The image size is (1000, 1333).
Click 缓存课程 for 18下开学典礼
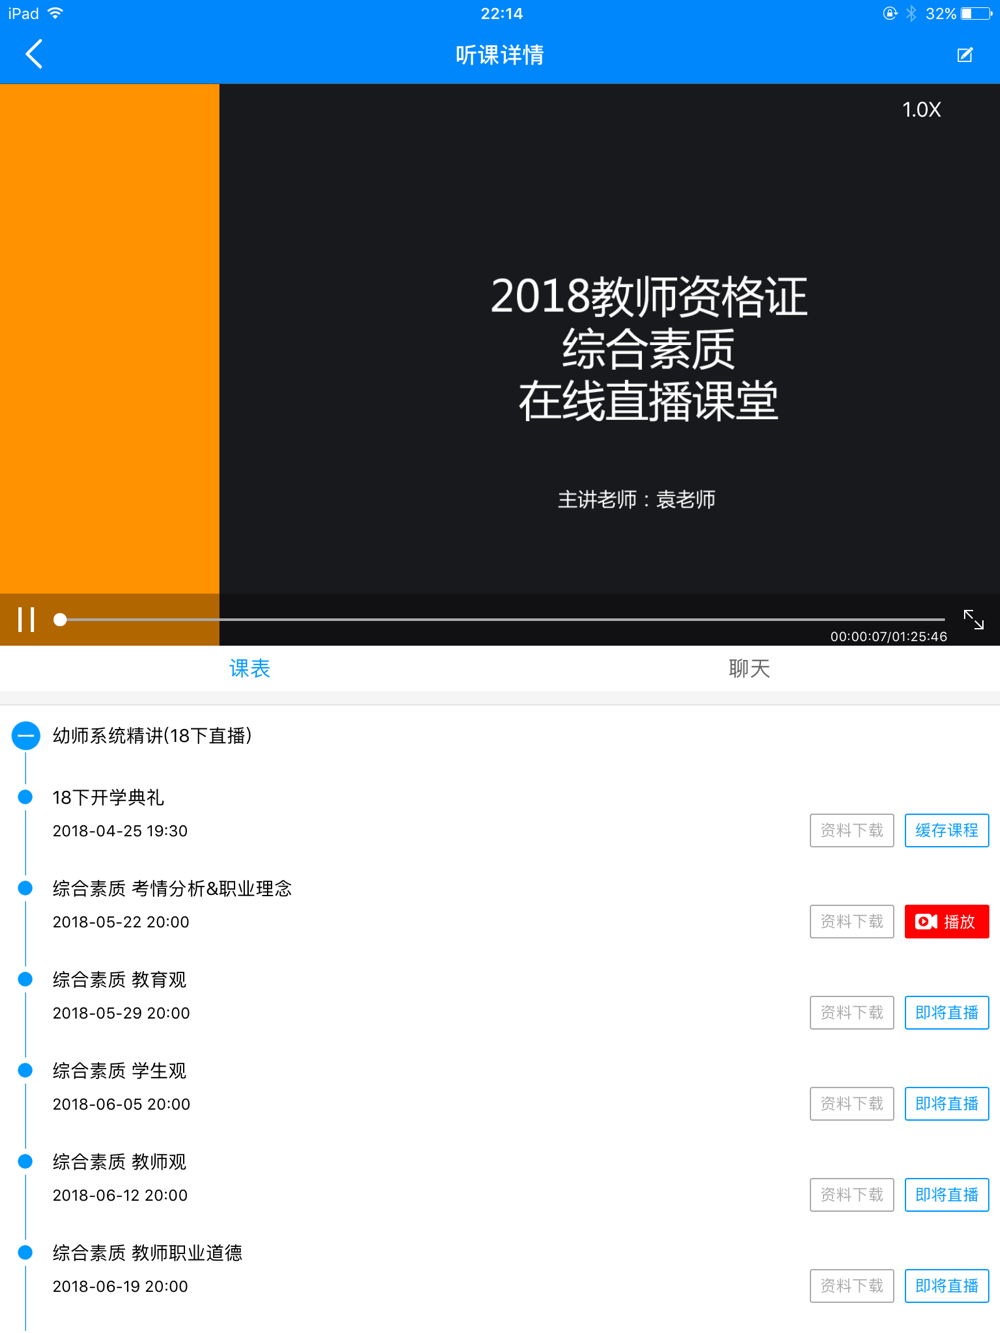pyautogui.click(x=947, y=831)
